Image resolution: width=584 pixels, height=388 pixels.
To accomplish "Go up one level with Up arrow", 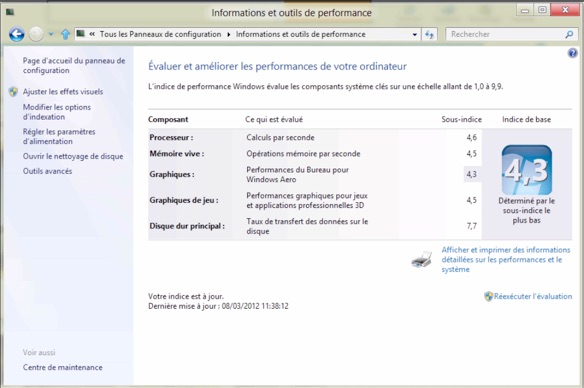I will [x=66, y=35].
